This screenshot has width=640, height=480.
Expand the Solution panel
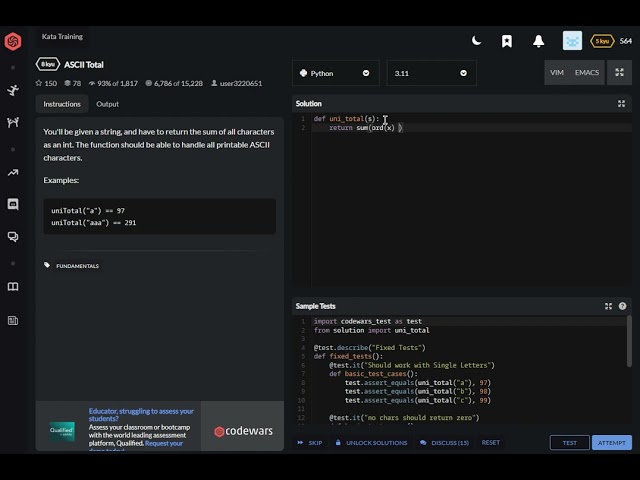[x=621, y=104]
